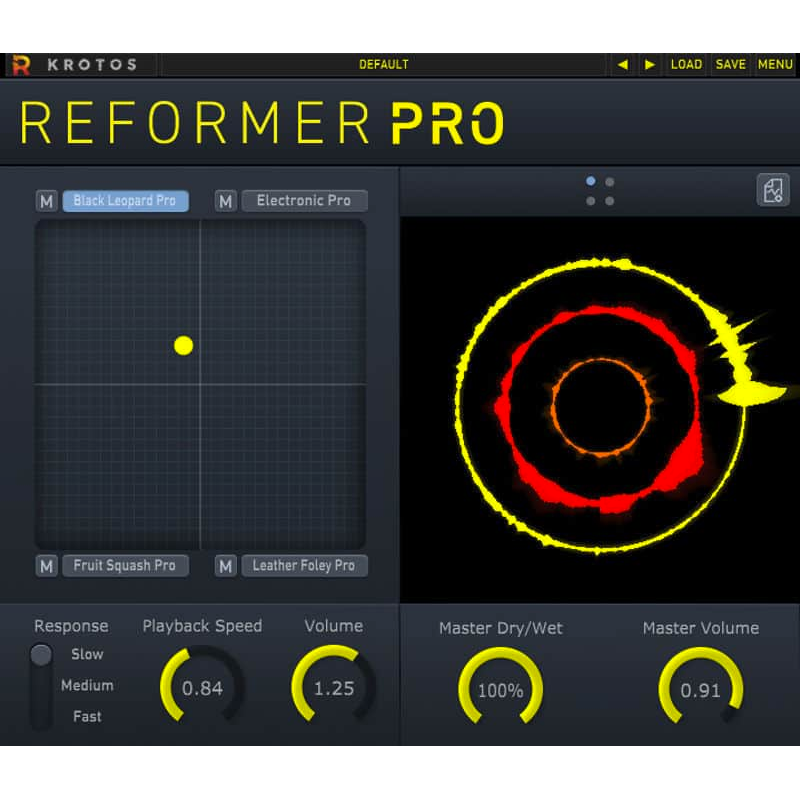Open the MENU in top bar
The width and height of the screenshot is (800, 800).
775,65
